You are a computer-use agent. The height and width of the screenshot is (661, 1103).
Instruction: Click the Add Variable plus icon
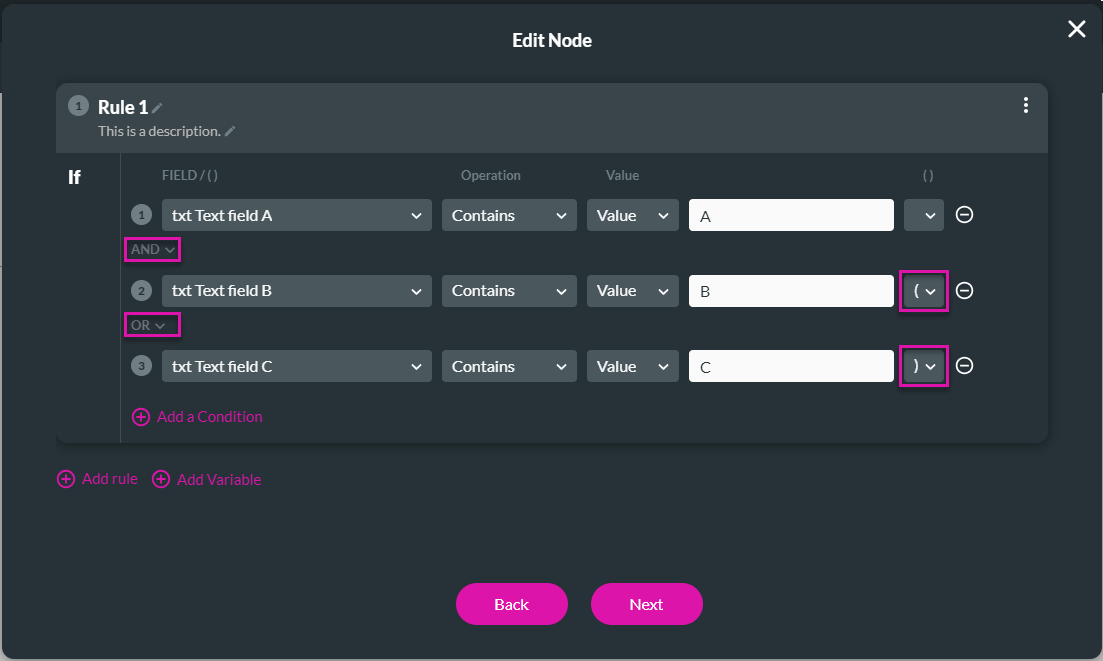[x=161, y=479]
